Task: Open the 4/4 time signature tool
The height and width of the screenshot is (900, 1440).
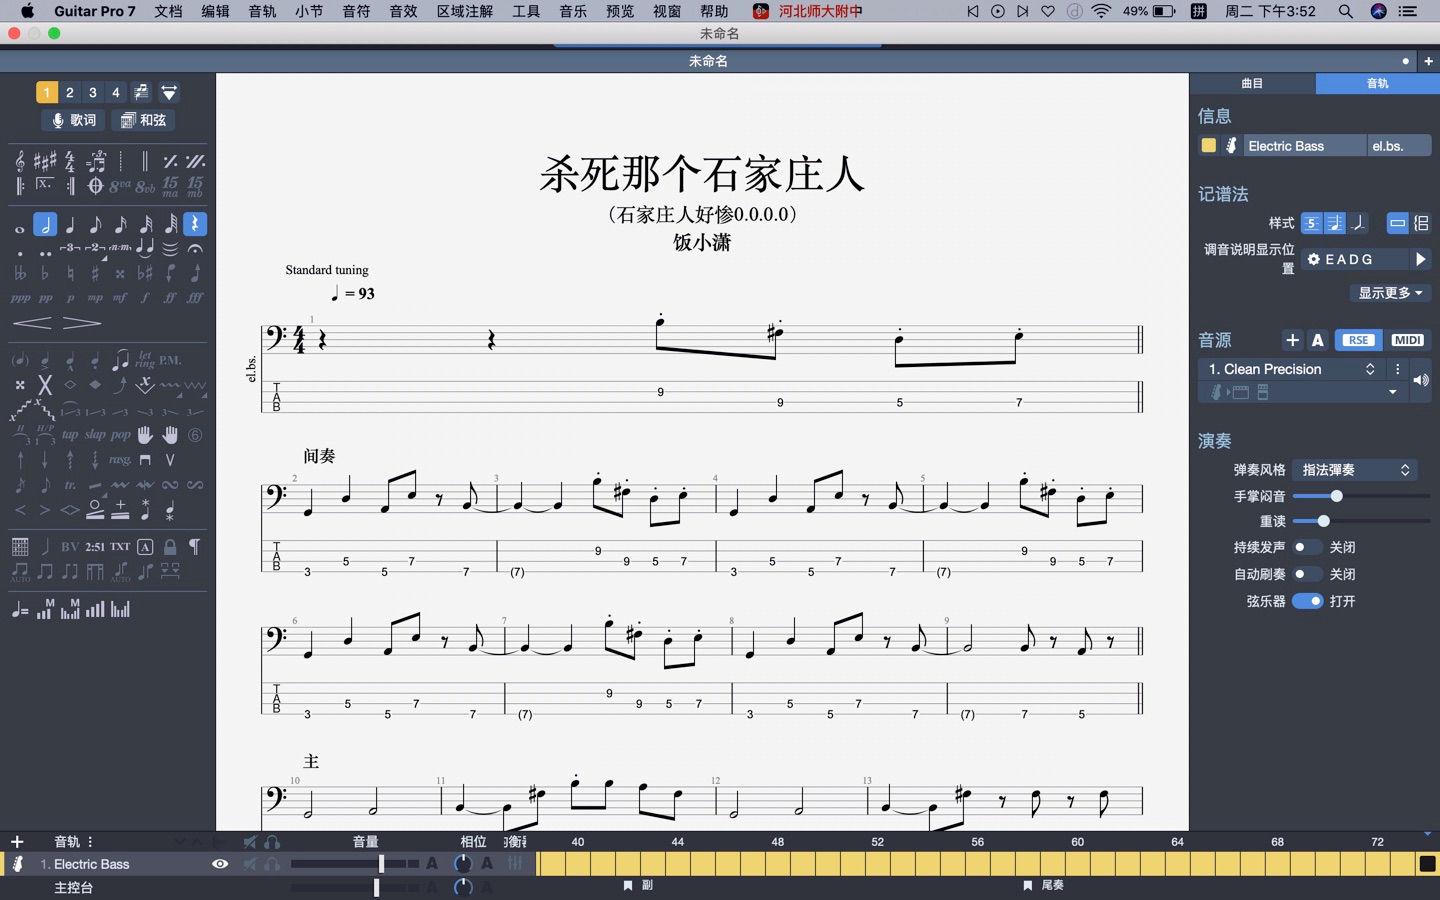Action: click(70, 161)
